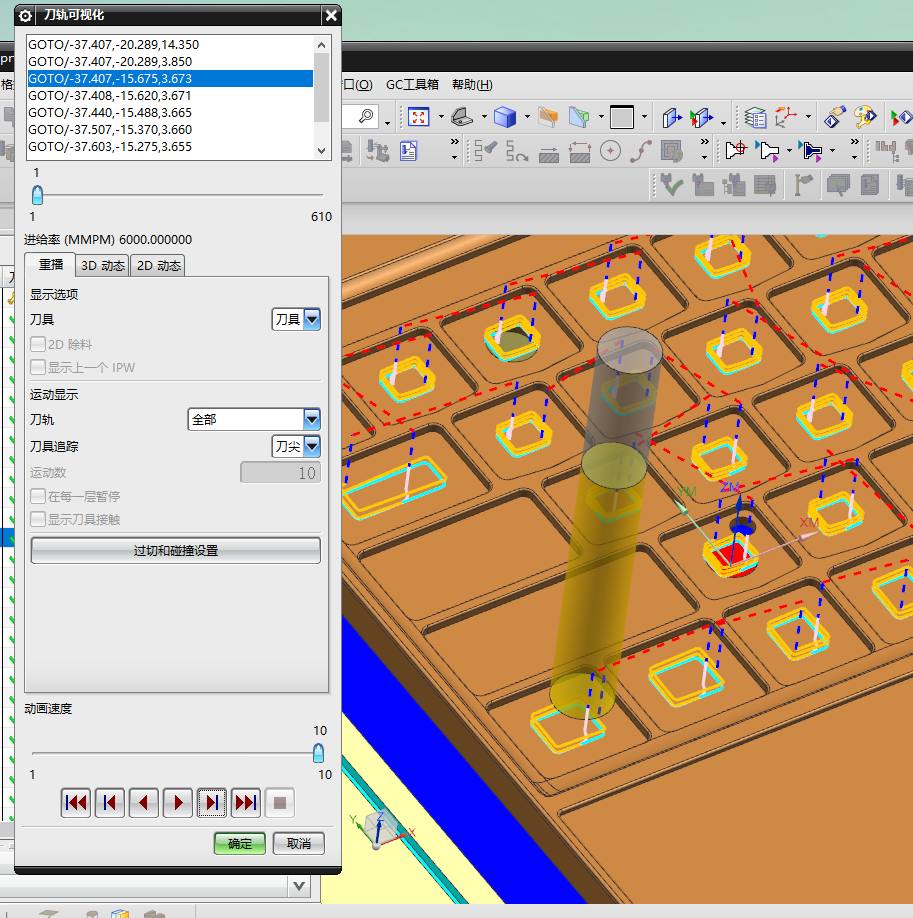Select line GOTO/-37.603,-15.275,3.655
The image size is (913, 918).
pyautogui.click(x=170, y=146)
